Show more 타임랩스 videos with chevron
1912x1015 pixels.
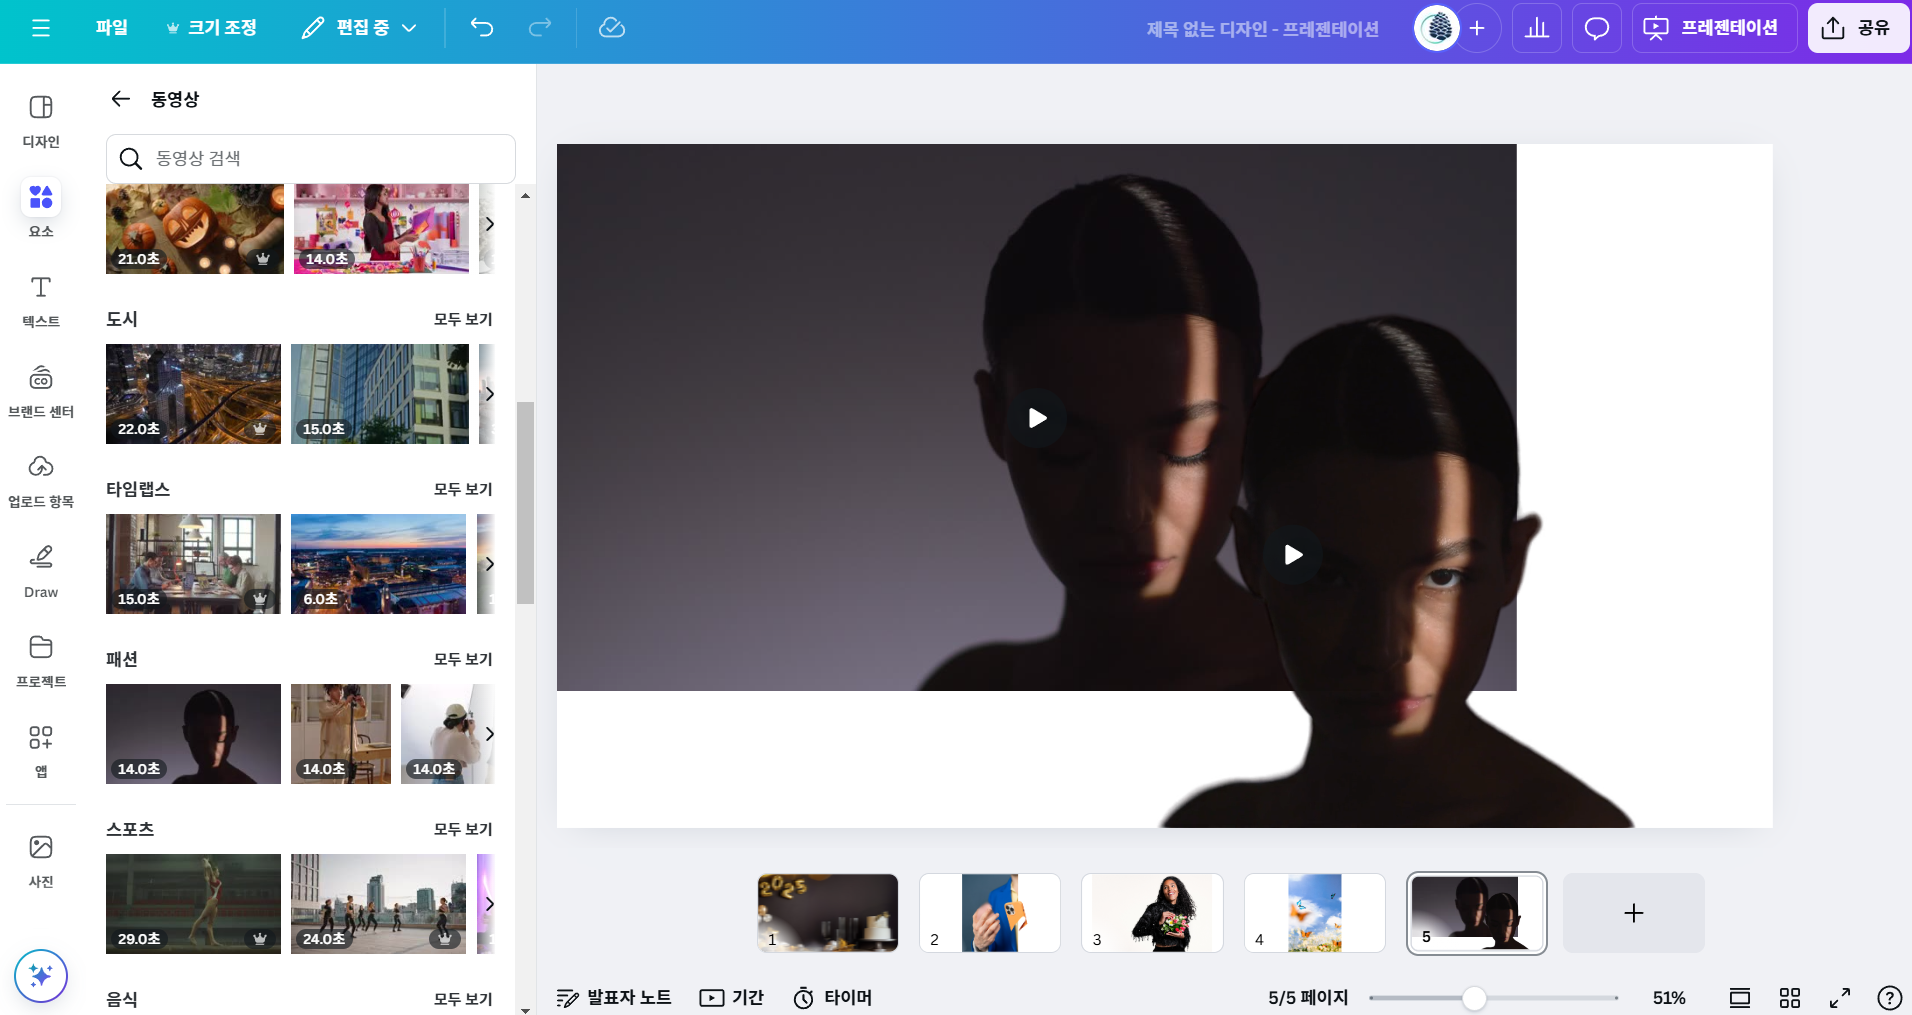(x=489, y=564)
